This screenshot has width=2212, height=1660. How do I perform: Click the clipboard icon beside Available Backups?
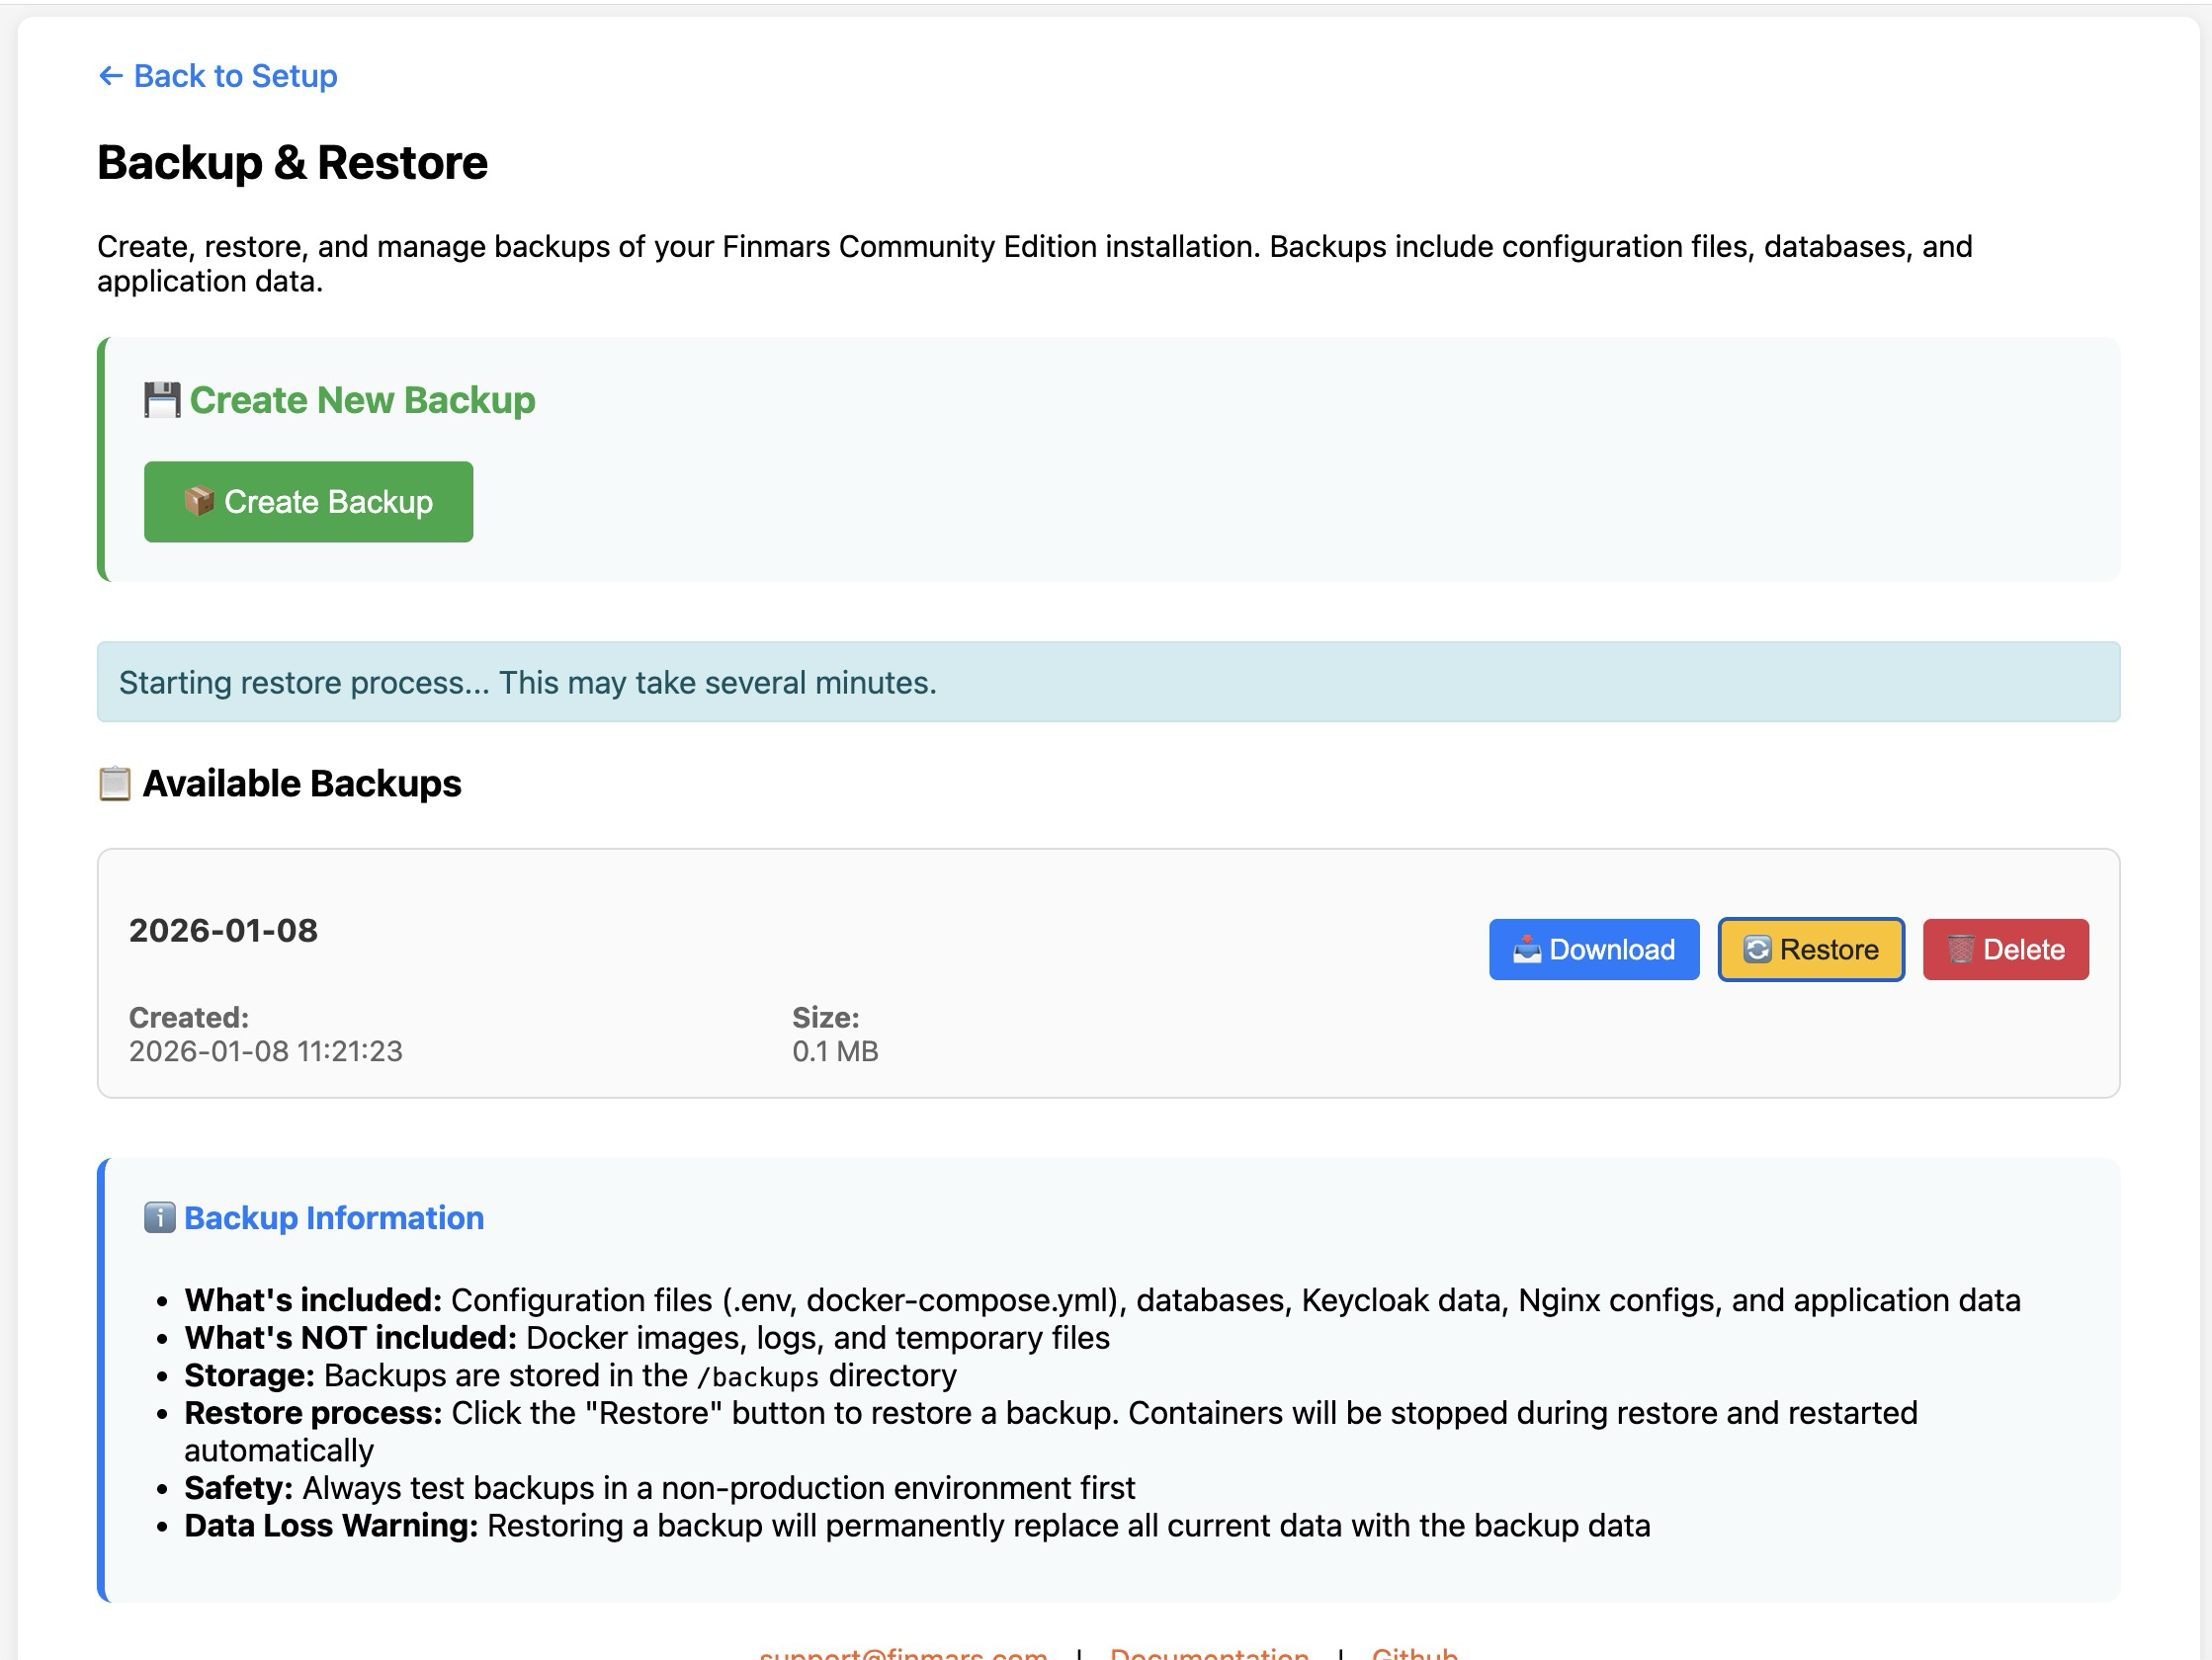[115, 784]
